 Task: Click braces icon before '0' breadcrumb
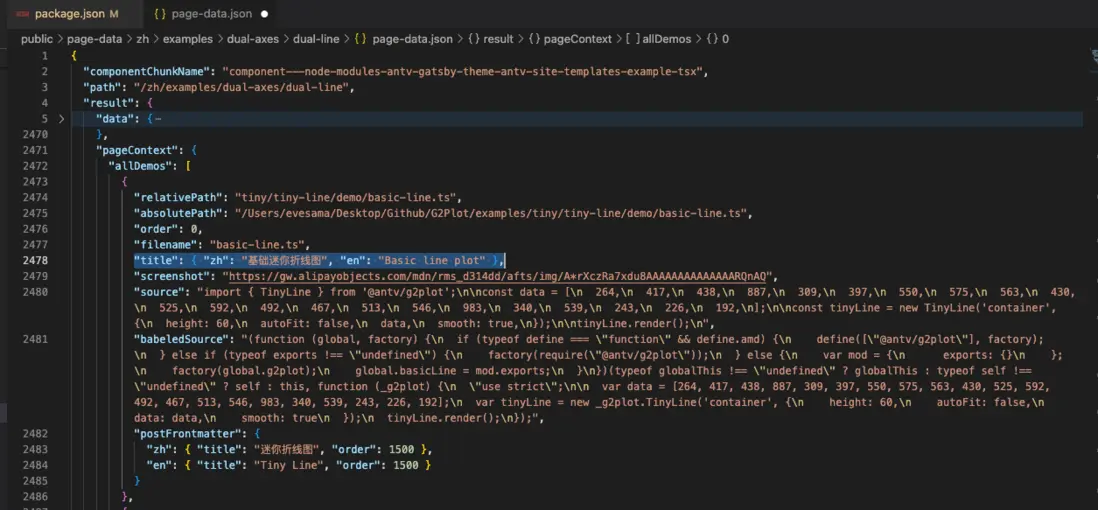tap(711, 39)
